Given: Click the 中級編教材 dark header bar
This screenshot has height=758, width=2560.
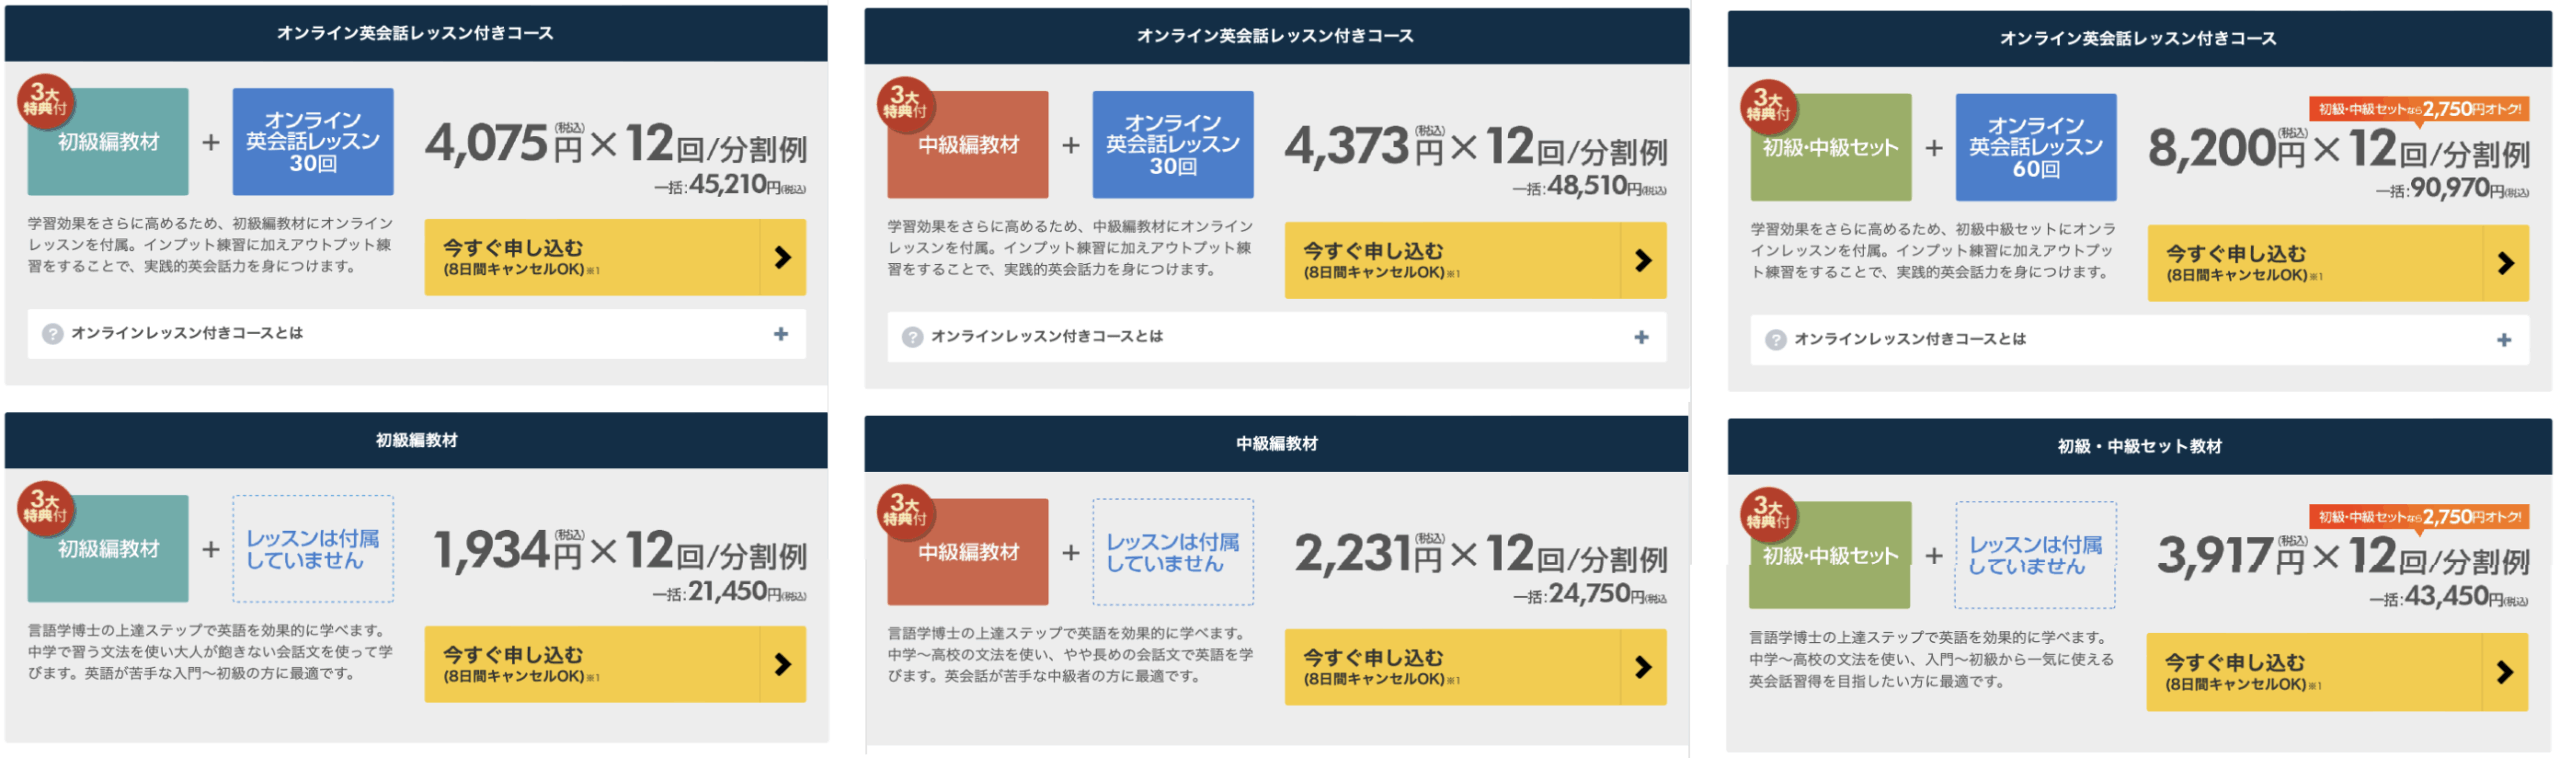Looking at the screenshot, I should (x=1276, y=444).
